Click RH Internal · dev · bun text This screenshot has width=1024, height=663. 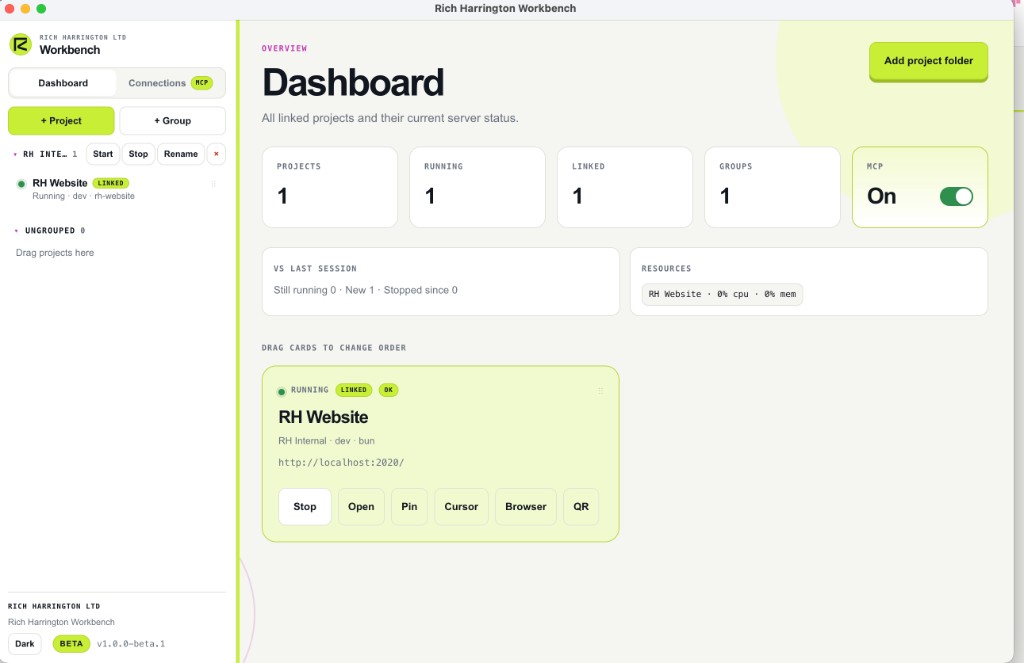tap(327, 441)
